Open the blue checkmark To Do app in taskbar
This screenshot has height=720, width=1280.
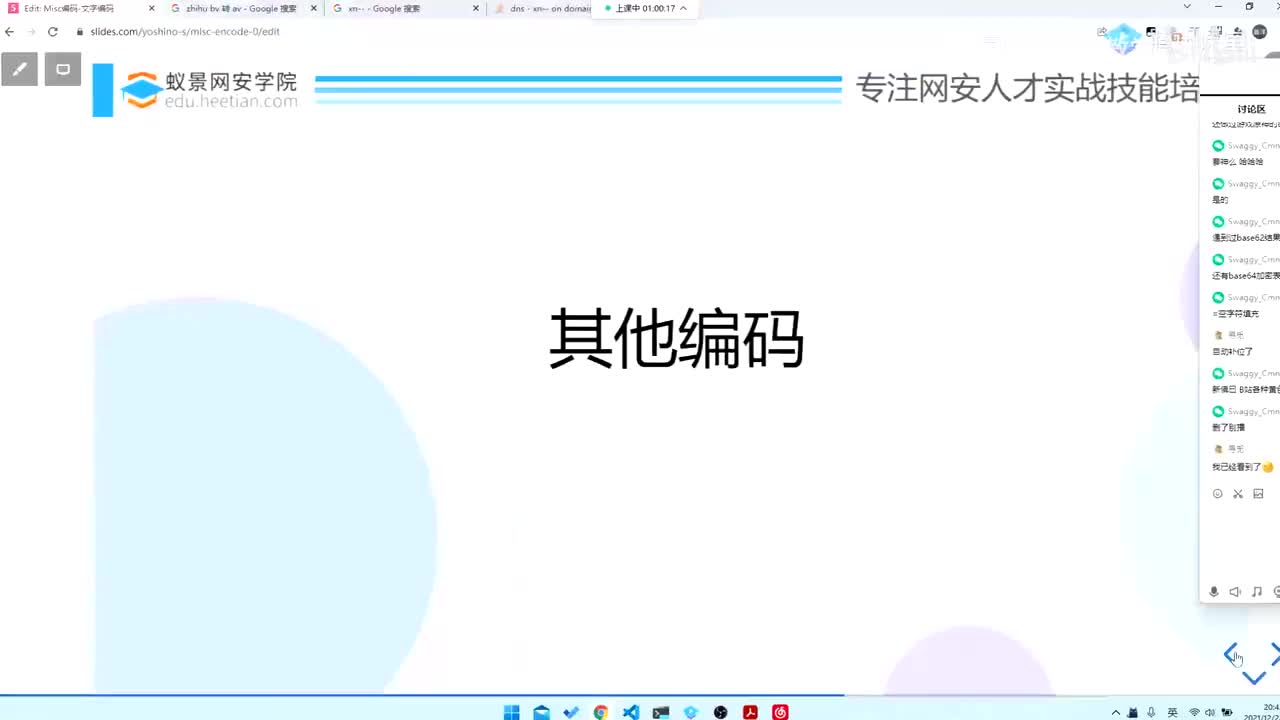click(571, 712)
